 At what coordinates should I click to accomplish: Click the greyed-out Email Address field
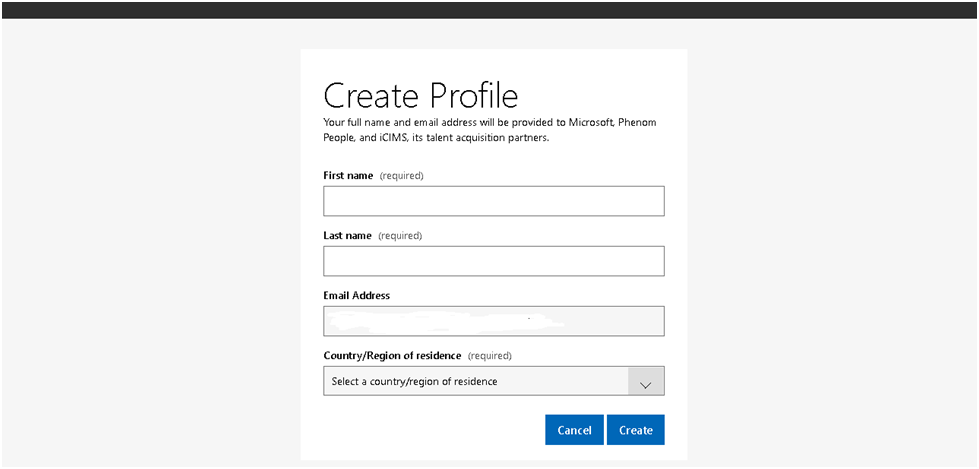click(x=494, y=321)
